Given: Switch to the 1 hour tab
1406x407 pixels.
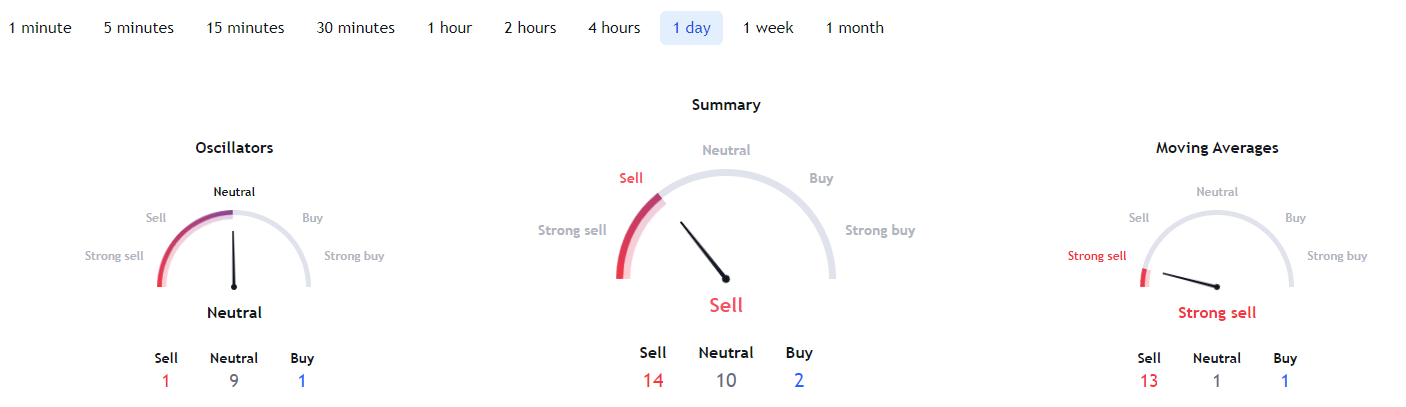Looking at the screenshot, I should (449, 28).
